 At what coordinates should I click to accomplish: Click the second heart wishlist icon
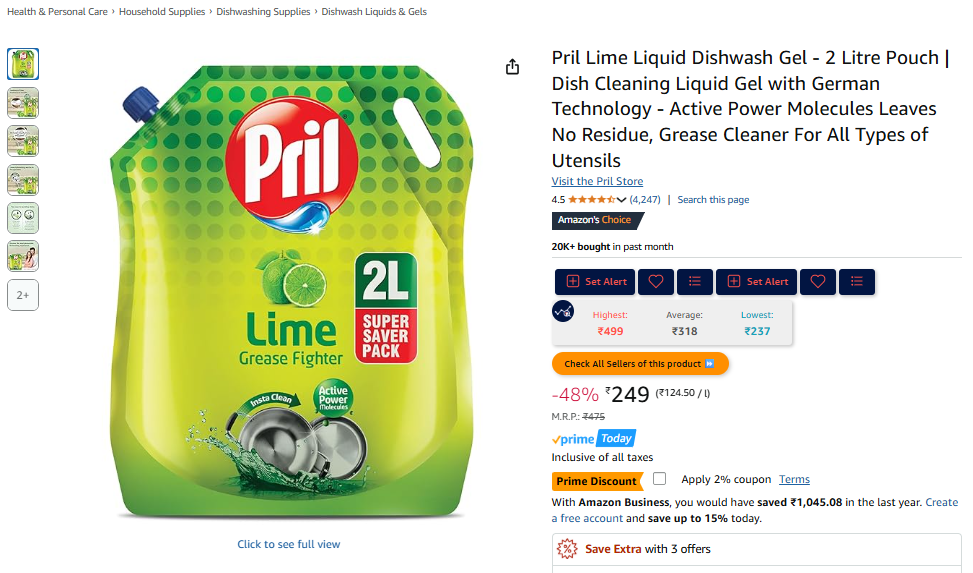click(x=818, y=282)
